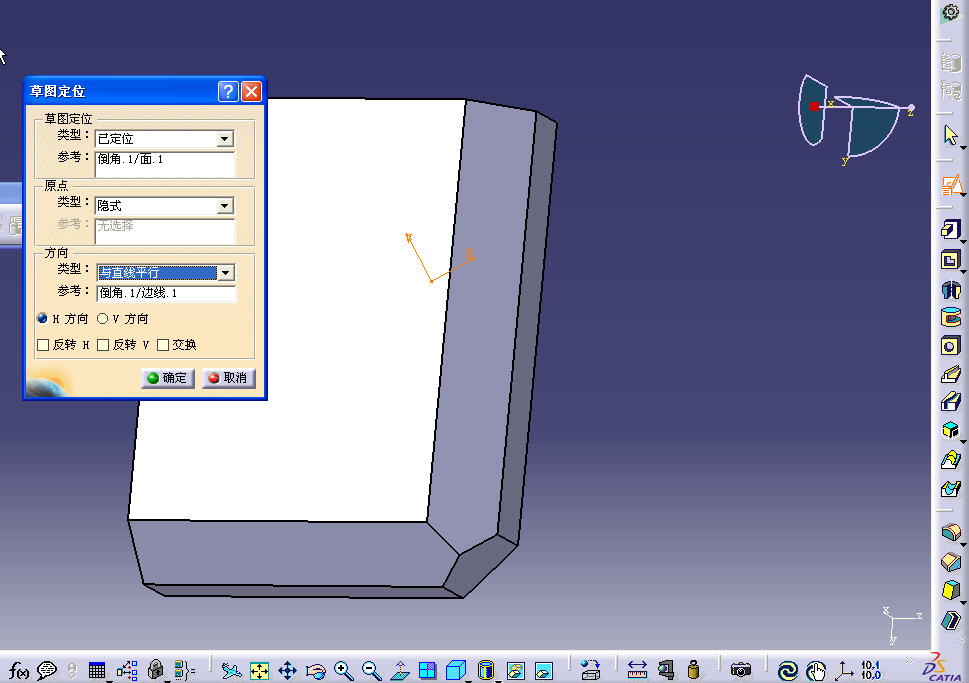Screen dimensions: 969x683
Task: Click the Pocket tool in right toolbar
Action: [x=950, y=260]
